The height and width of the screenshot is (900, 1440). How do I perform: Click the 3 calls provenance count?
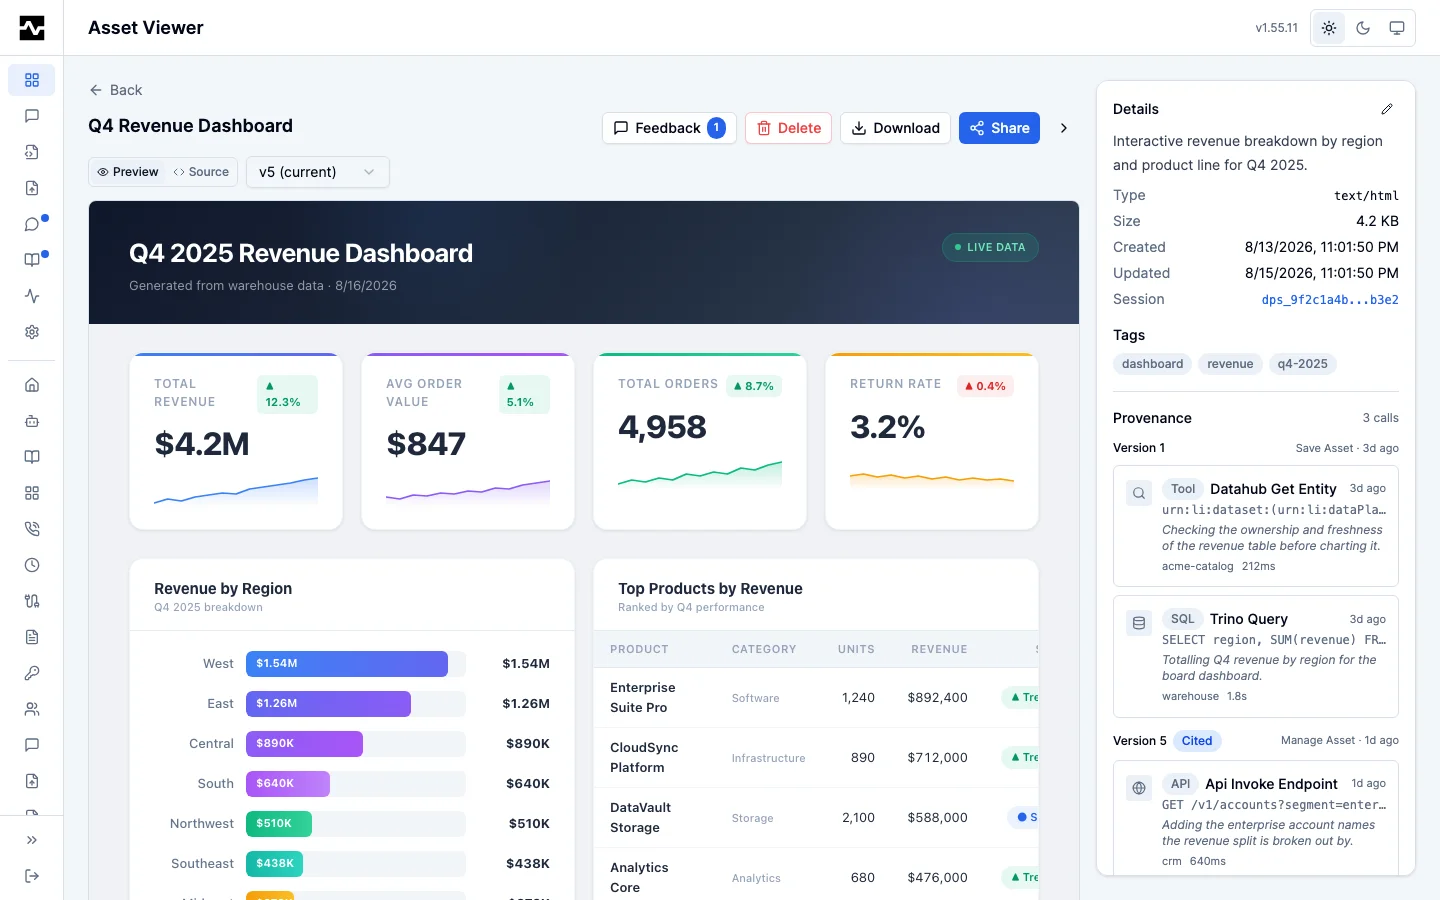pos(1380,418)
